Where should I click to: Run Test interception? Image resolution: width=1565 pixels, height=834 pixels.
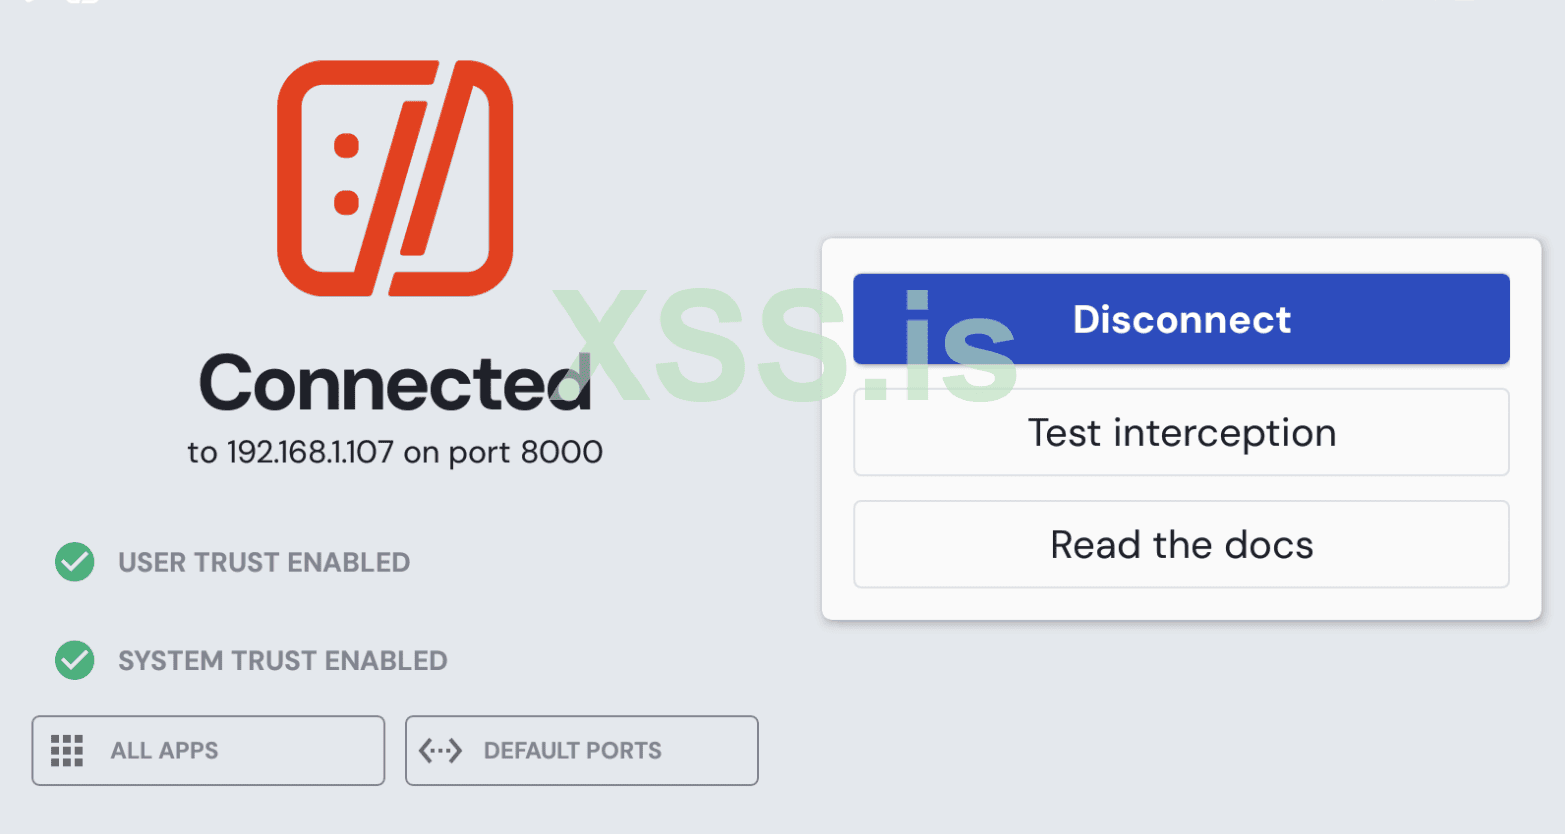pyautogui.click(x=1181, y=433)
